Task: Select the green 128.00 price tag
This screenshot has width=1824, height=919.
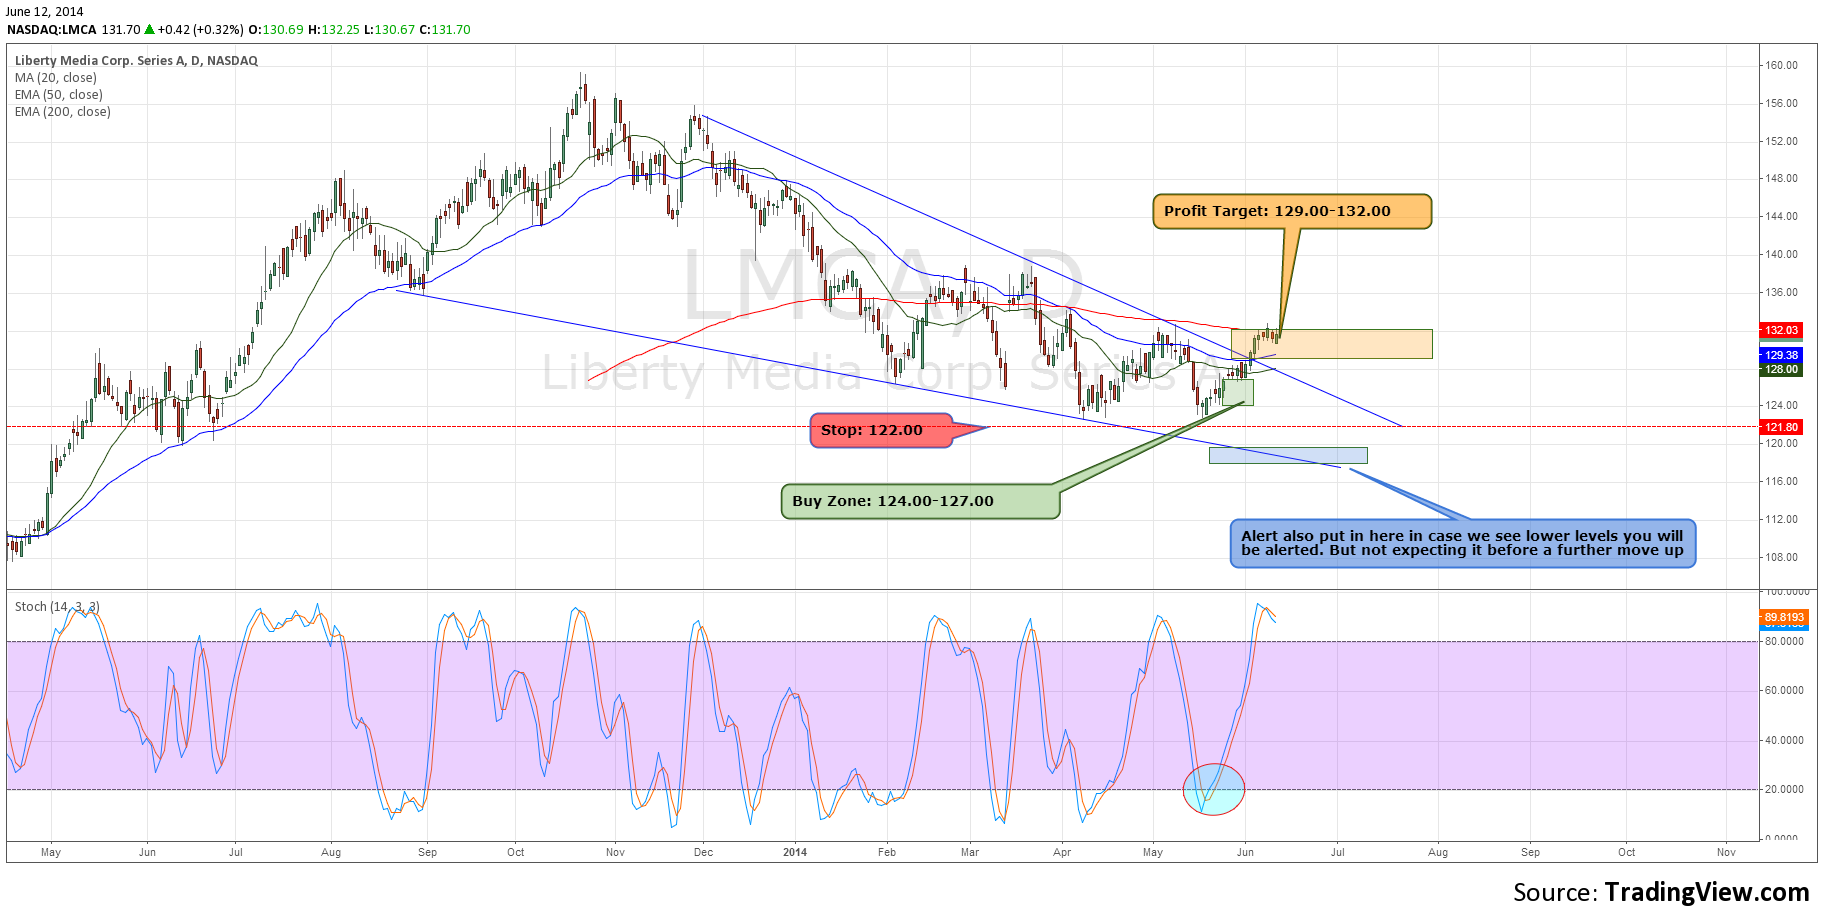Action: click(x=1780, y=369)
